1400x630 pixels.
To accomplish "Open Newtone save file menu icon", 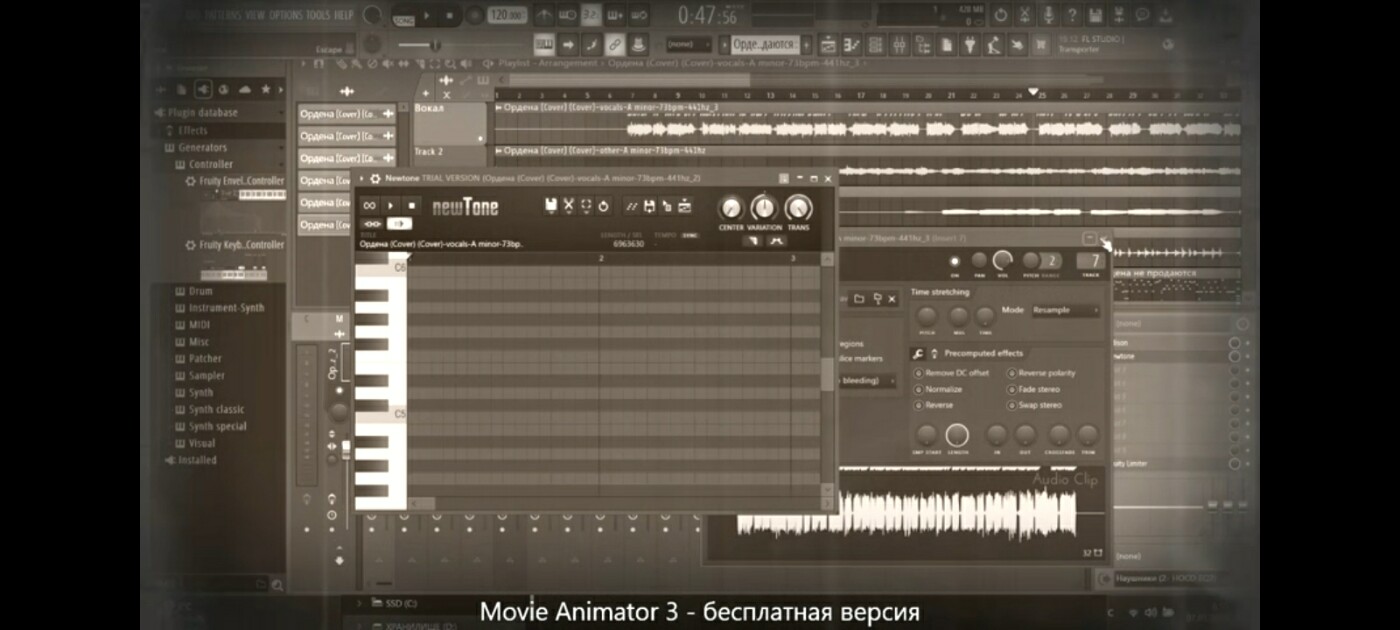I will pos(551,206).
